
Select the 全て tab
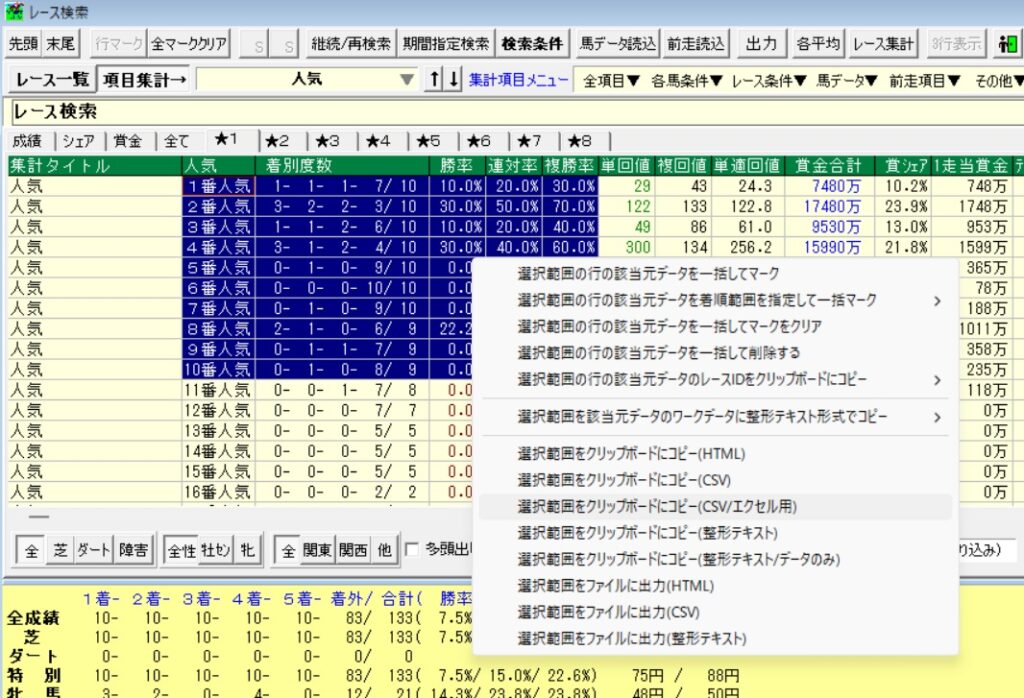pos(176,140)
